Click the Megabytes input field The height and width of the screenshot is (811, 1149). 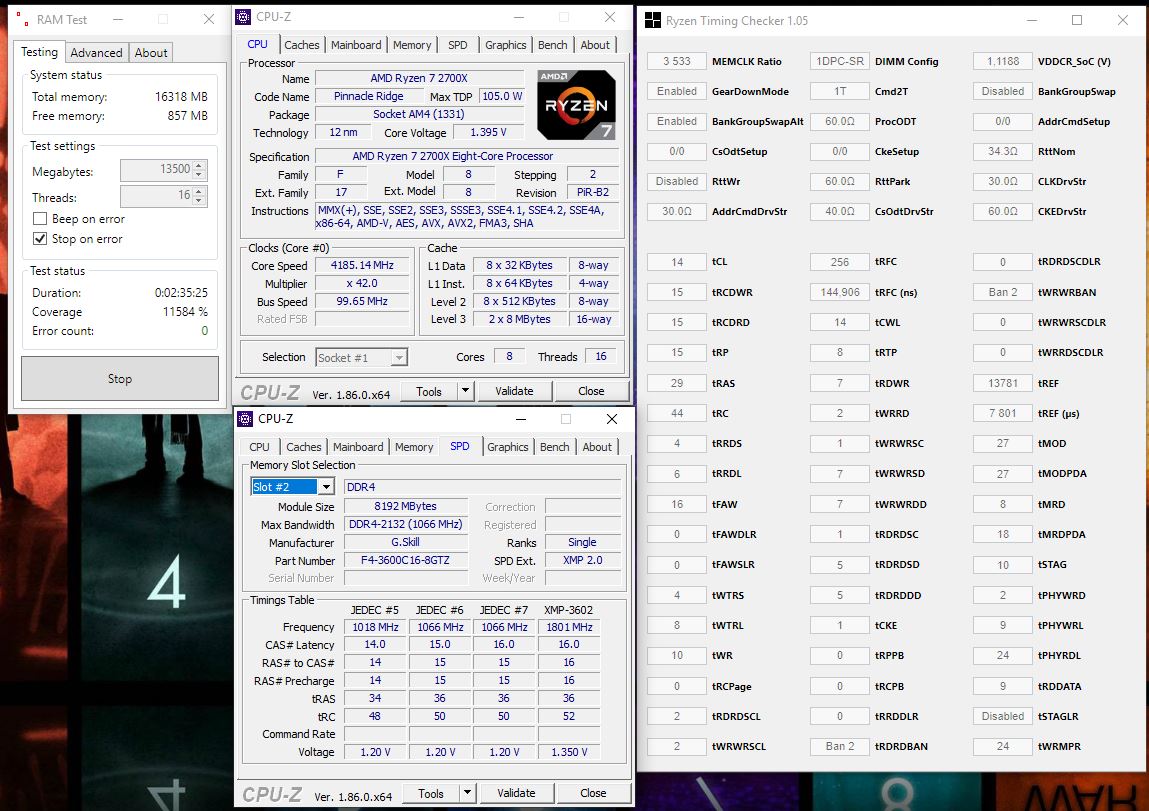[156, 170]
